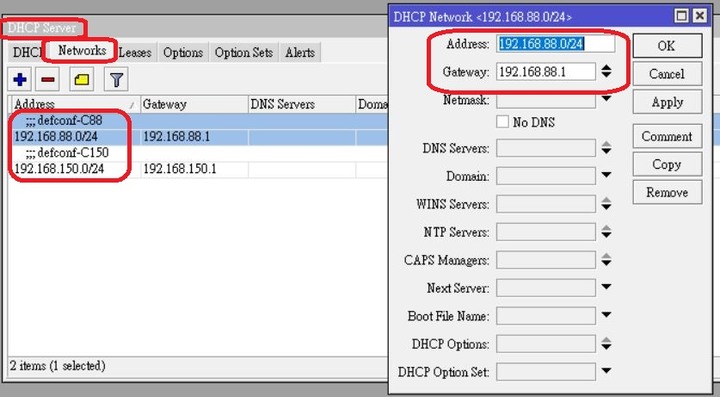Expand the Boot File Name field arrow
This screenshot has height=397, width=720.
coord(606,315)
